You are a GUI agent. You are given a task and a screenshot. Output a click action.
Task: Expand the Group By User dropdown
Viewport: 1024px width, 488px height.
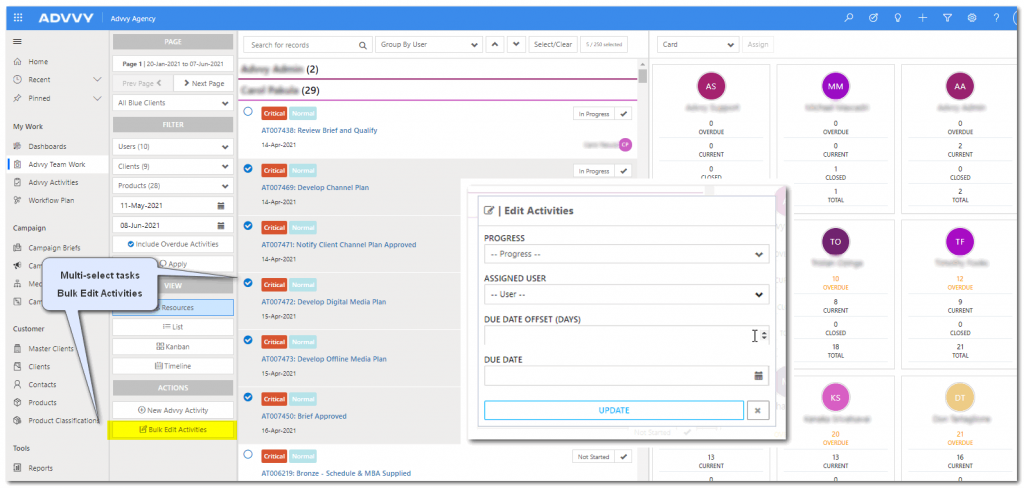click(428, 45)
